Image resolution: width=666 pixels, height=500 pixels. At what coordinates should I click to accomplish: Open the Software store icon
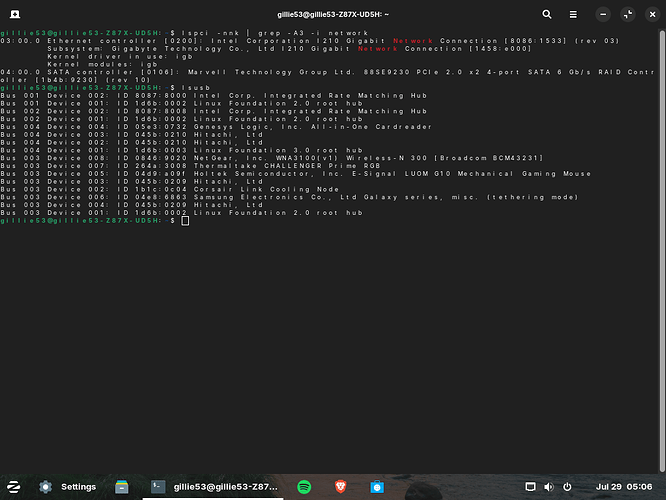[377, 487]
